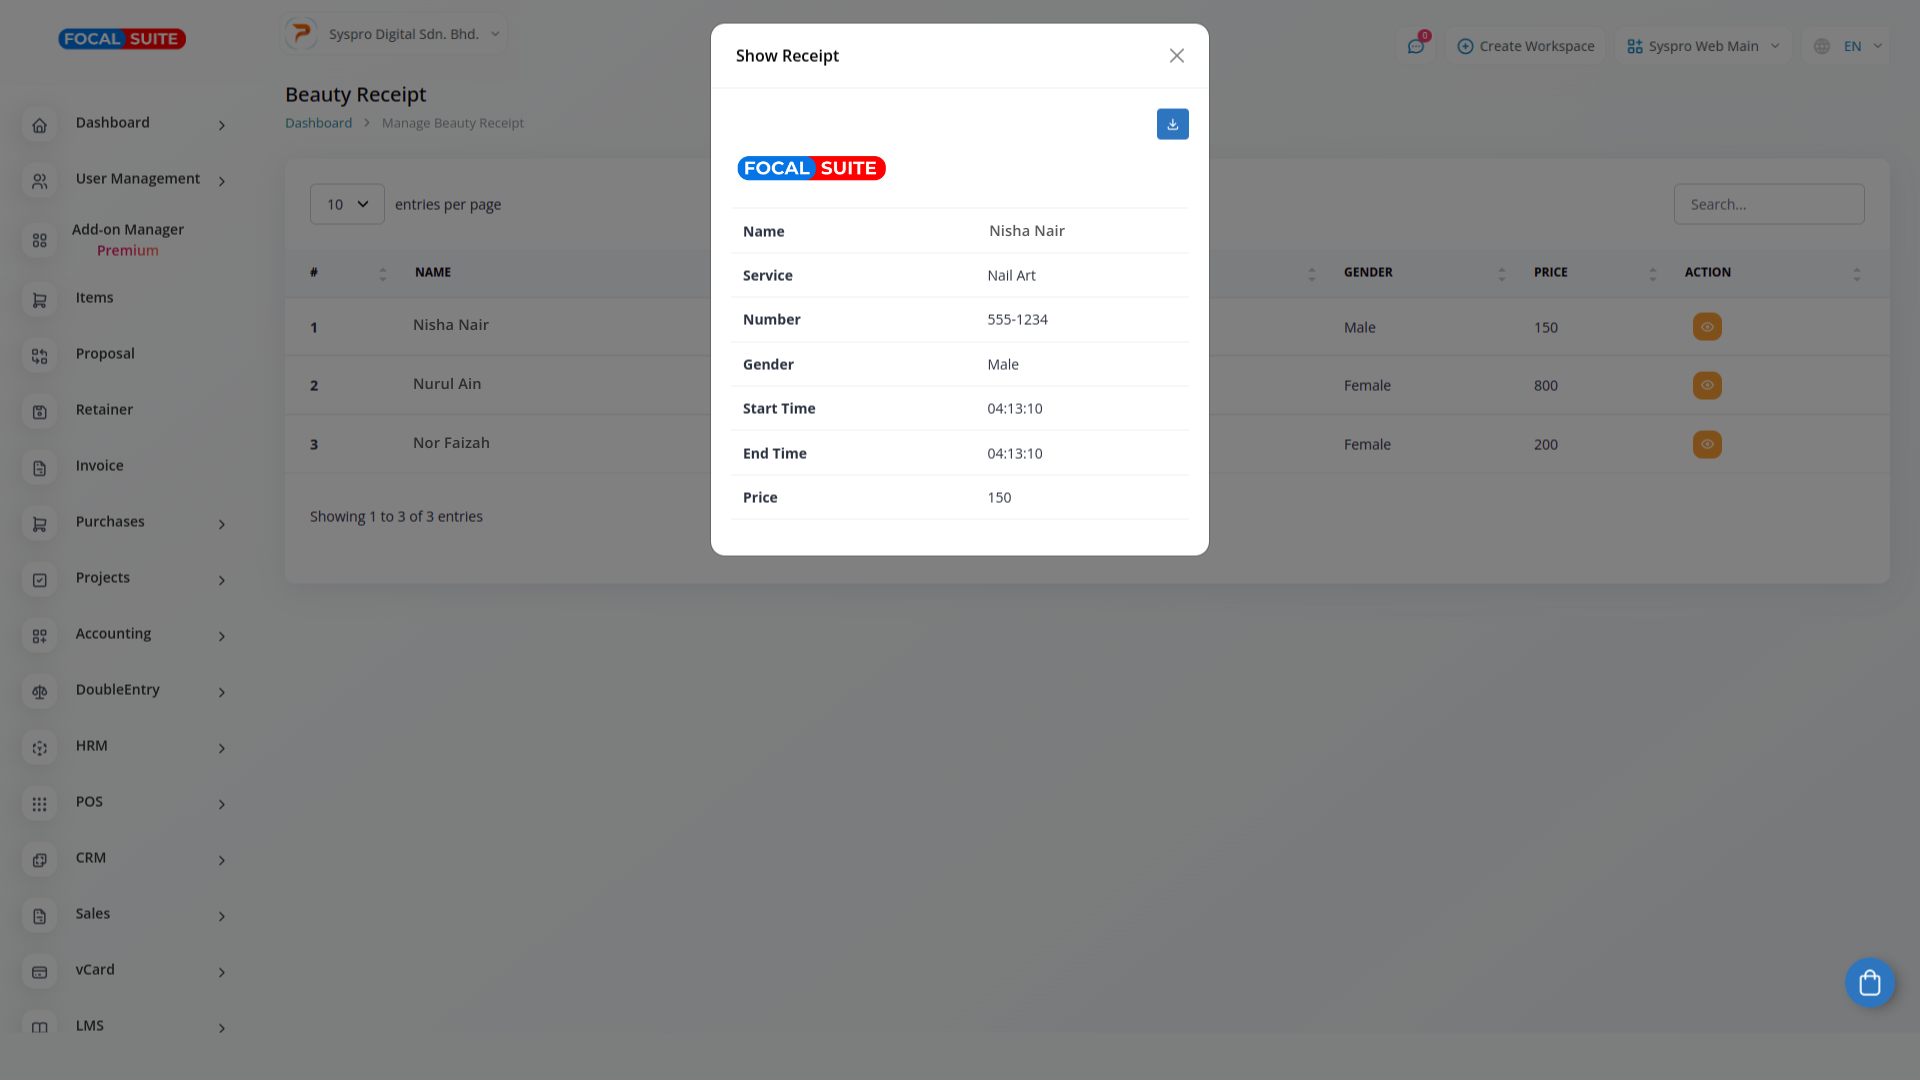Click the download receipt icon

[1172, 124]
